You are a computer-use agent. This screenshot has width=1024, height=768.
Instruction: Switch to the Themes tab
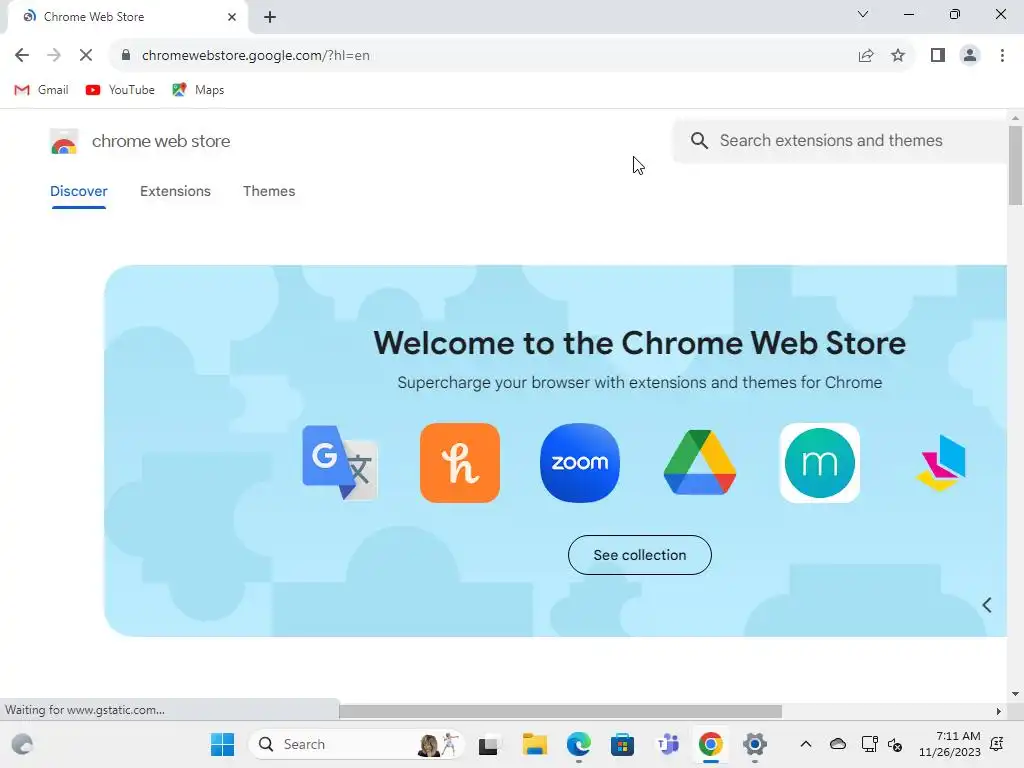tap(269, 191)
